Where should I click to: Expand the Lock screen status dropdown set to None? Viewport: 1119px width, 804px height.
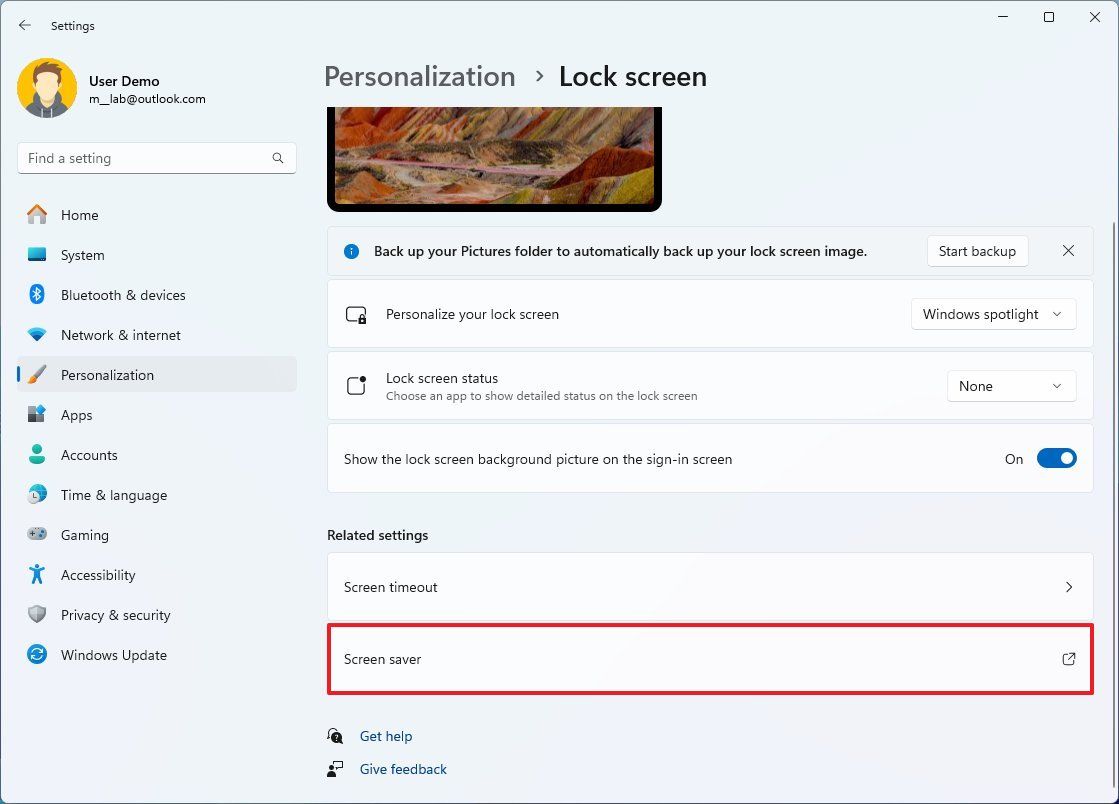(1011, 386)
